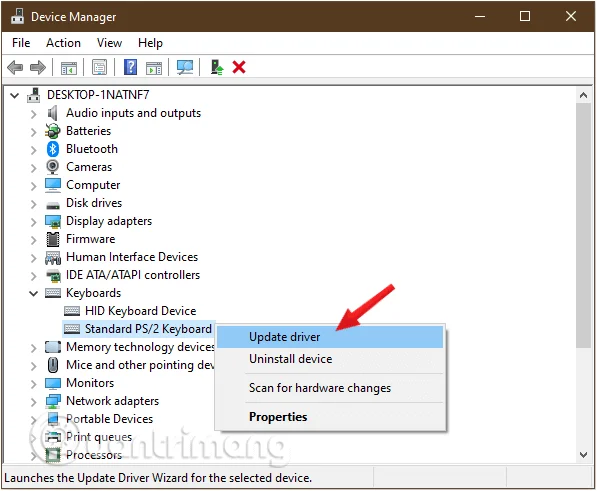The image size is (597, 491).
Task: Click the Keyboards category icon
Action: coord(53,293)
